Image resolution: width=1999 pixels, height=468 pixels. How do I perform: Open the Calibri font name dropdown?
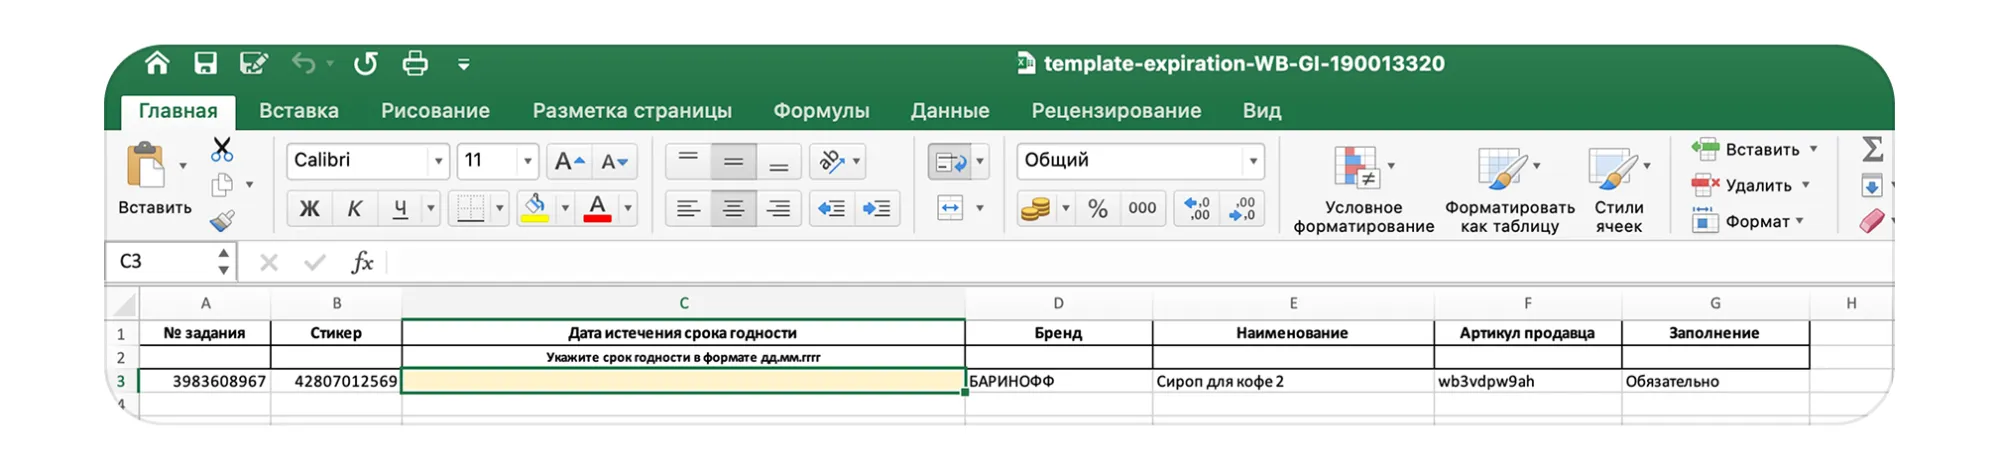(438, 161)
